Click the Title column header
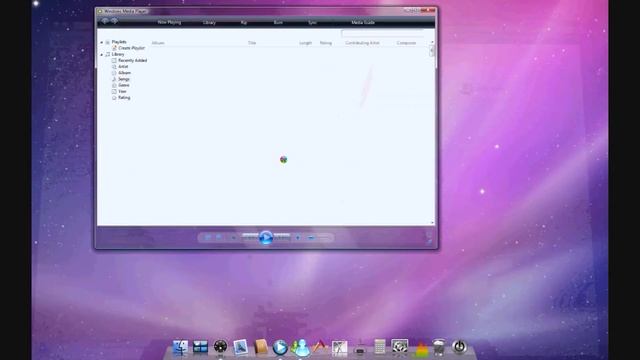The image size is (640, 360). pyautogui.click(x=252, y=43)
